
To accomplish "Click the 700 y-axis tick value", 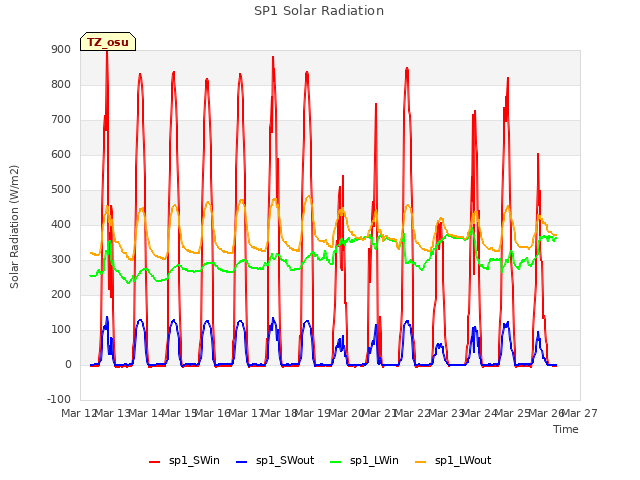I will tap(61, 120).
